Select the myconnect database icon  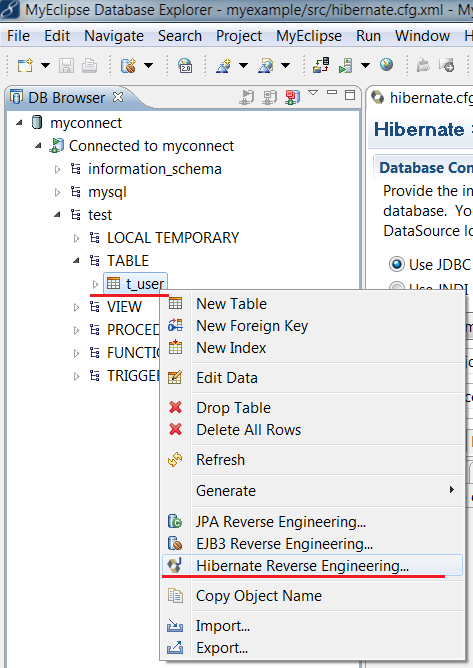click(37, 122)
